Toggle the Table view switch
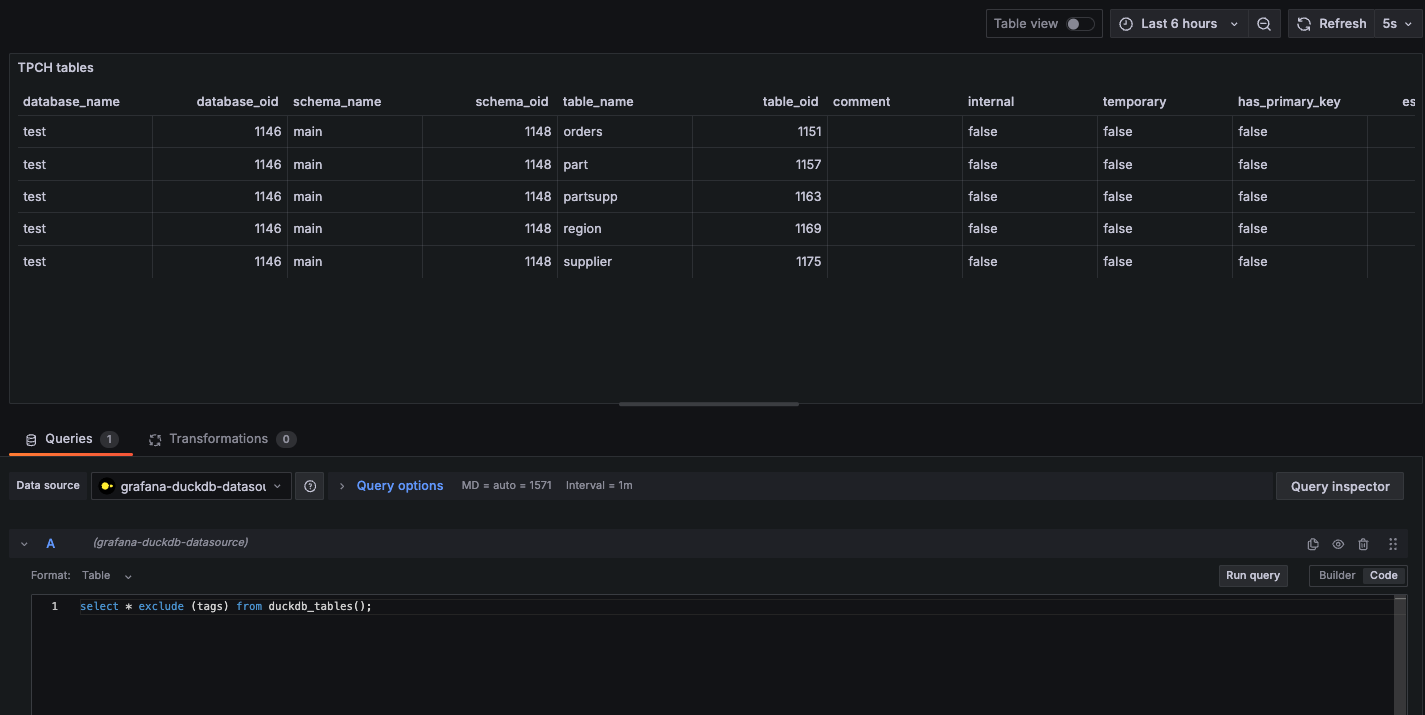This screenshot has height=715, width=1425. 1080,24
